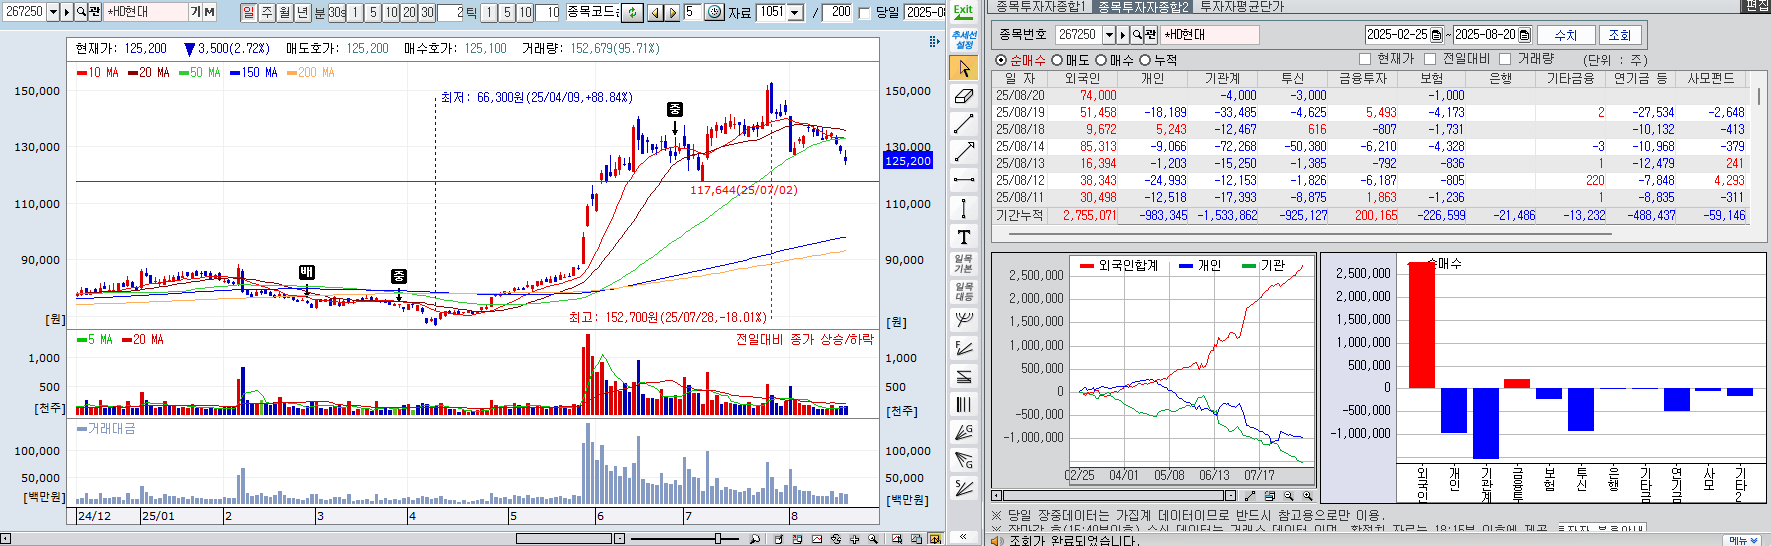Click the 조회 query button
The height and width of the screenshot is (546, 1771).
click(x=1620, y=35)
